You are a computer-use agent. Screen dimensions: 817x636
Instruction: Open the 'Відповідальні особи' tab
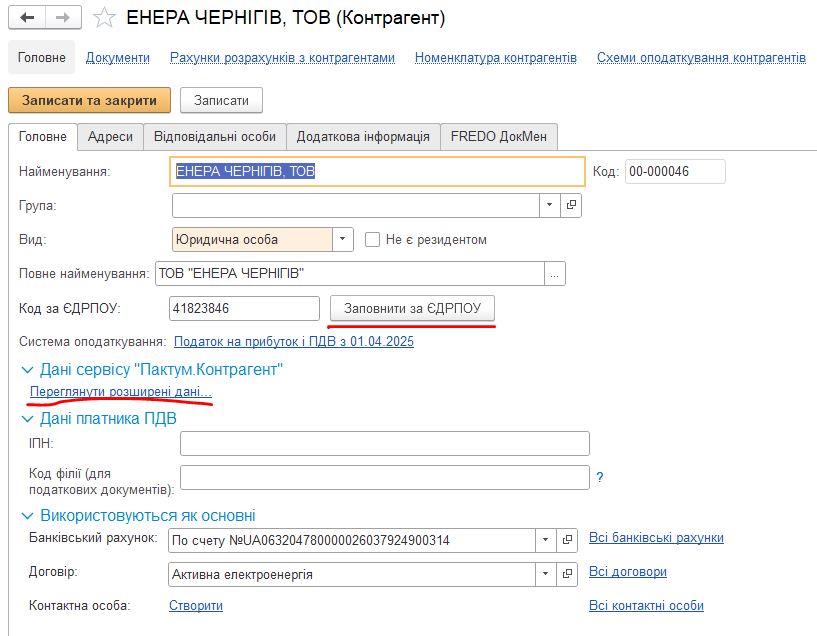pyautogui.click(x=215, y=136)
